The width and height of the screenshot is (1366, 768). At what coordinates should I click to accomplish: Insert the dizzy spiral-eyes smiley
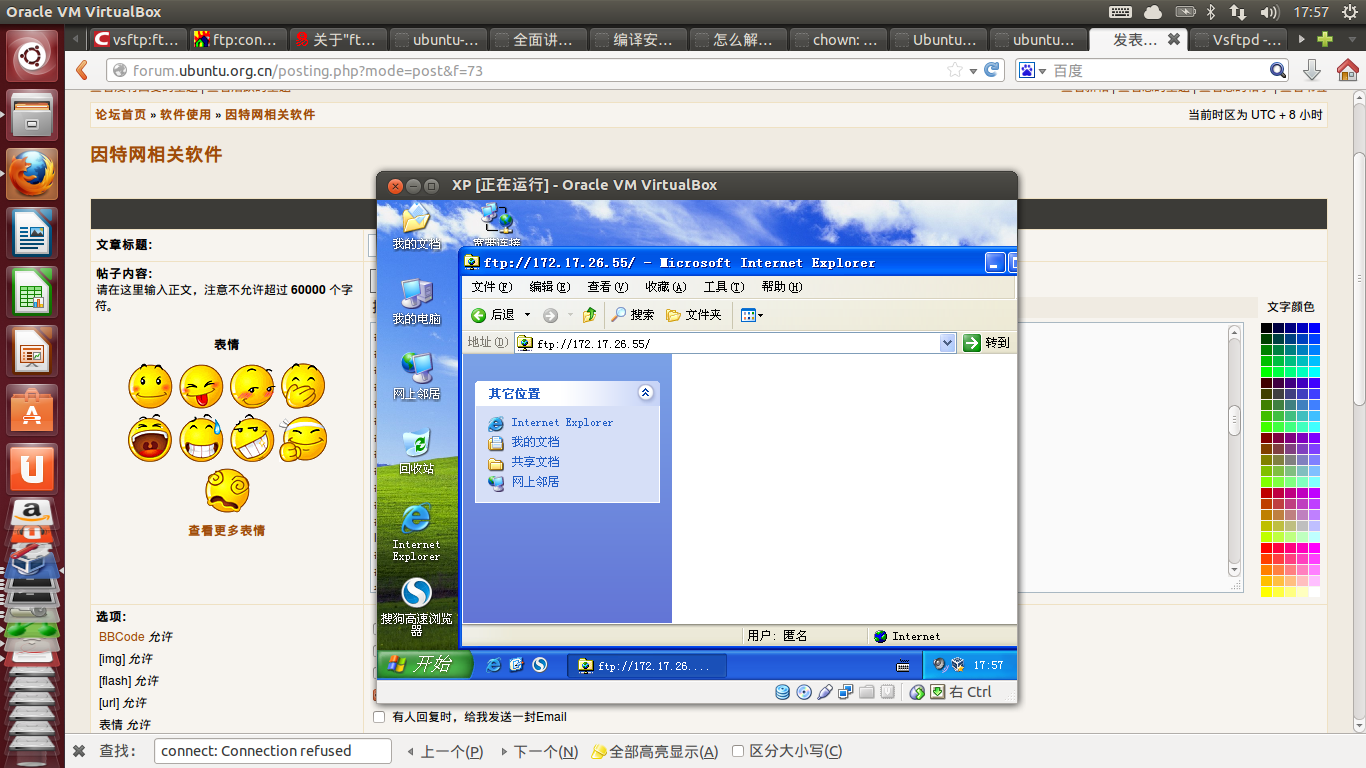coord(227,491)
